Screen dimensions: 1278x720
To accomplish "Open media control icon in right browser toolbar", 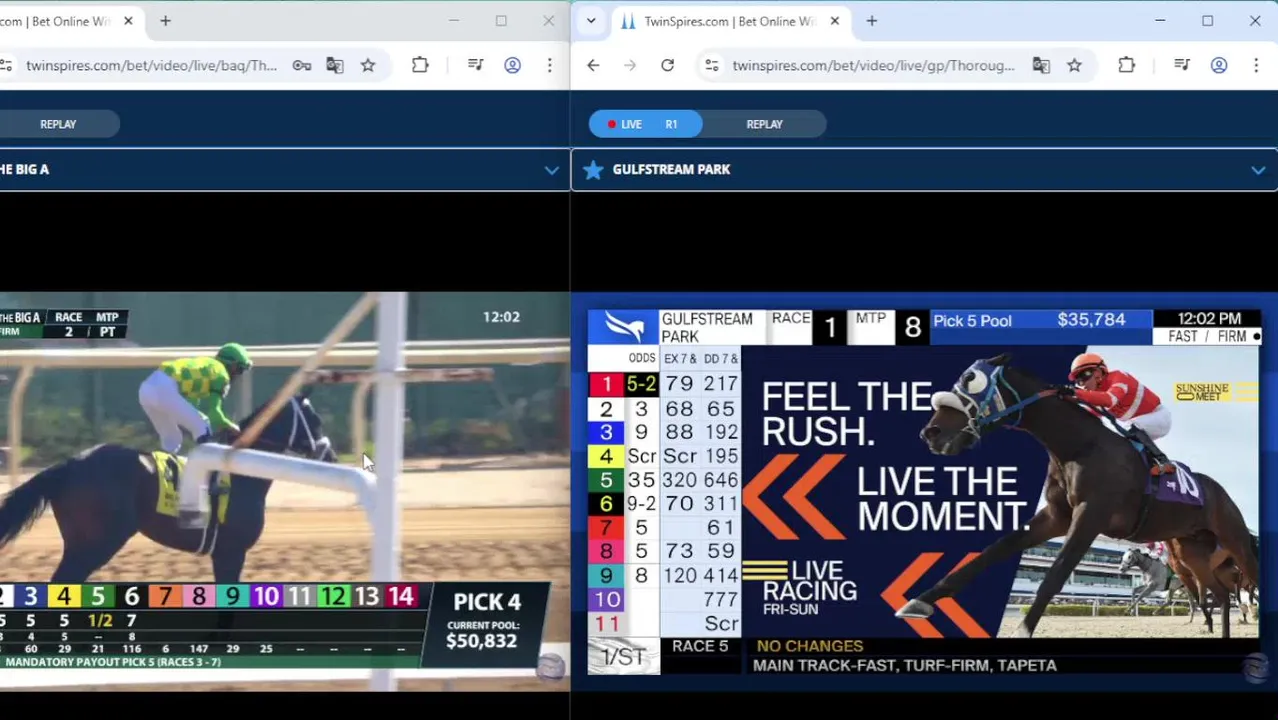I will click(1182, 66).
